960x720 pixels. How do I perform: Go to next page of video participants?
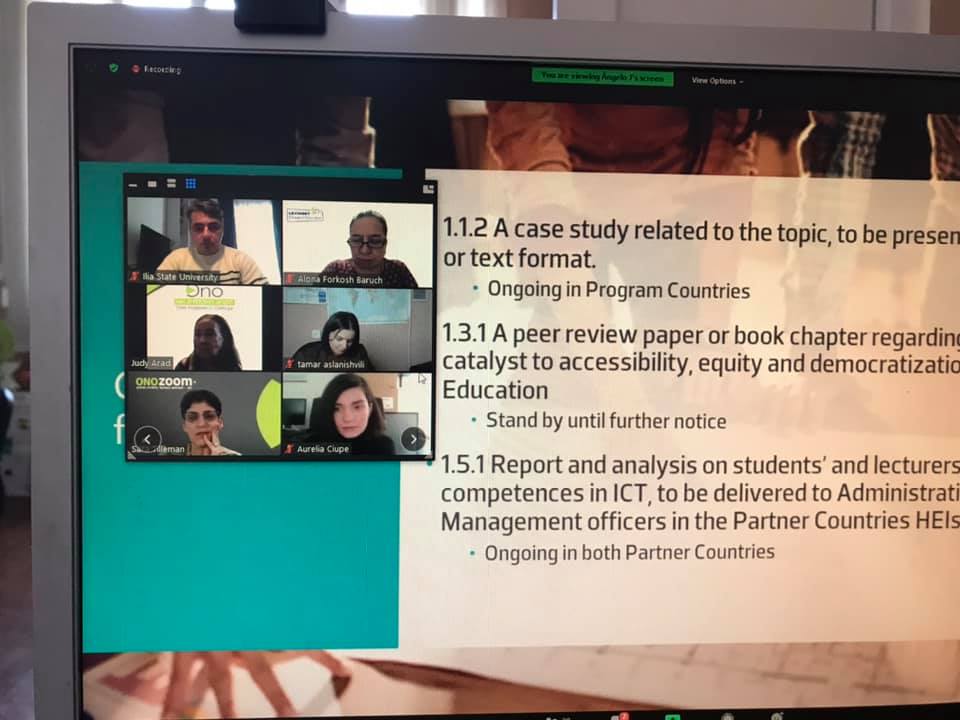[413, 439]
